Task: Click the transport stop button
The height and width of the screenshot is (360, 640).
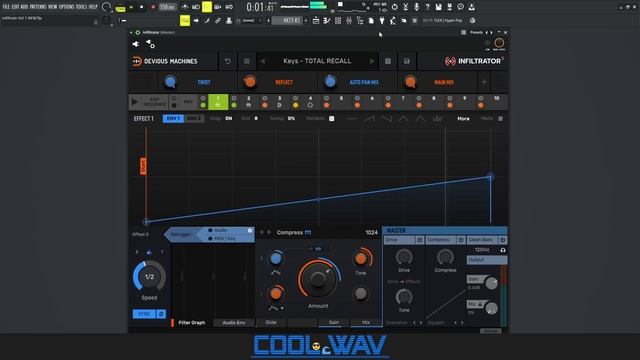Action: click(142, 7)
